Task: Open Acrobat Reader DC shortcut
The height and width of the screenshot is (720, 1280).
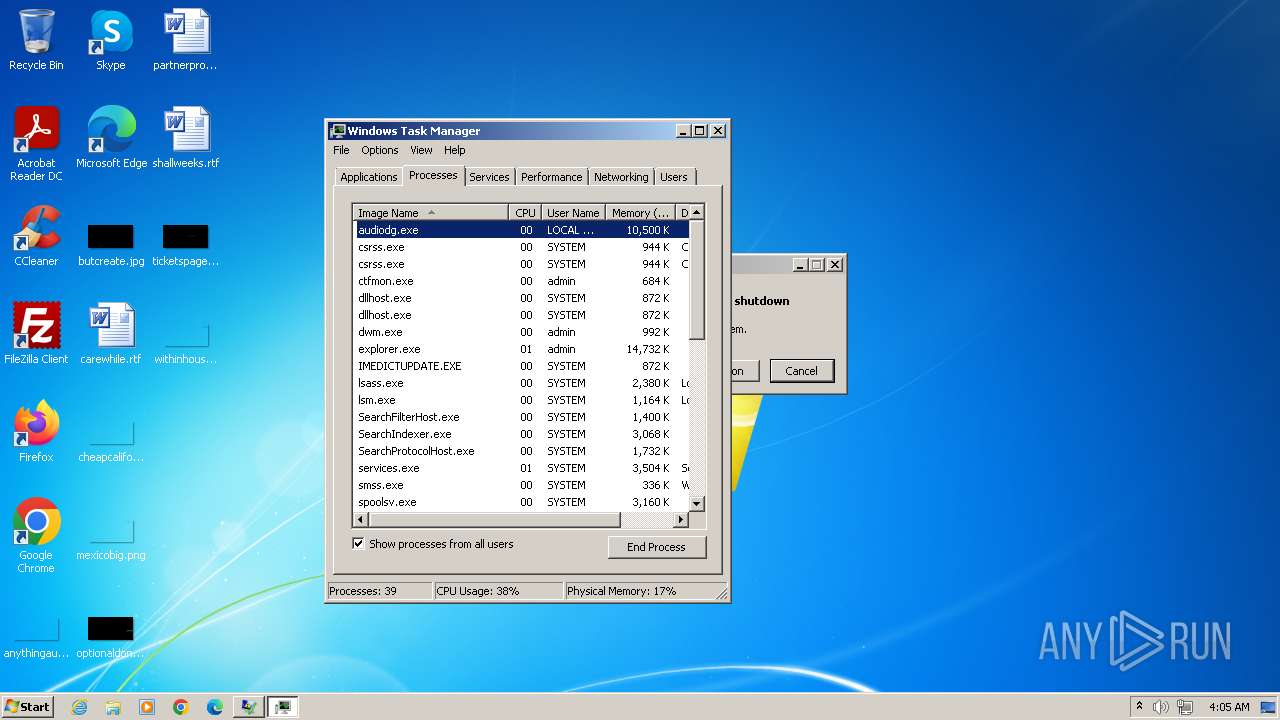Action: [36, 144]
